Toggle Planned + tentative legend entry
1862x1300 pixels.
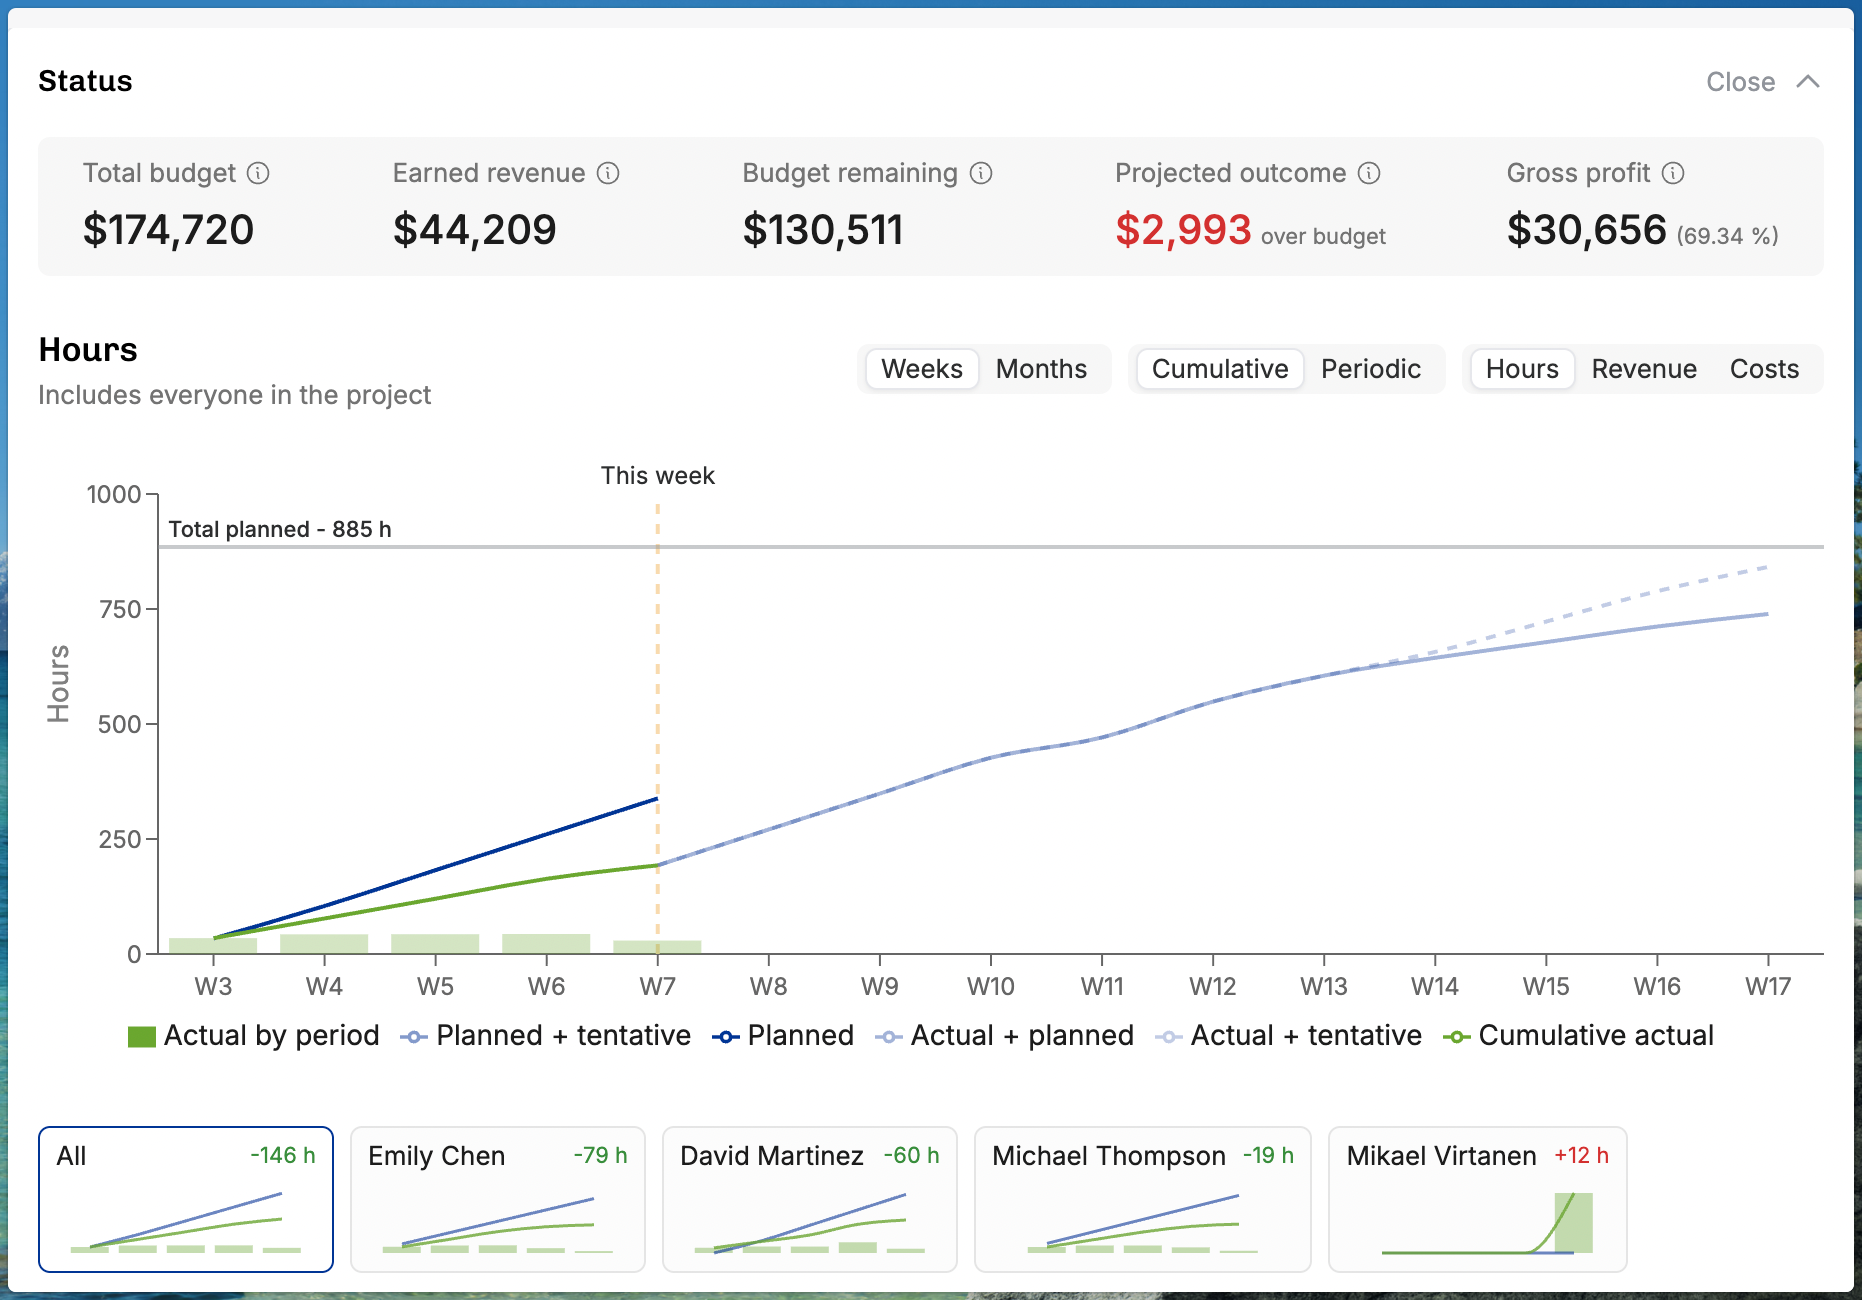coord(546,1036)
